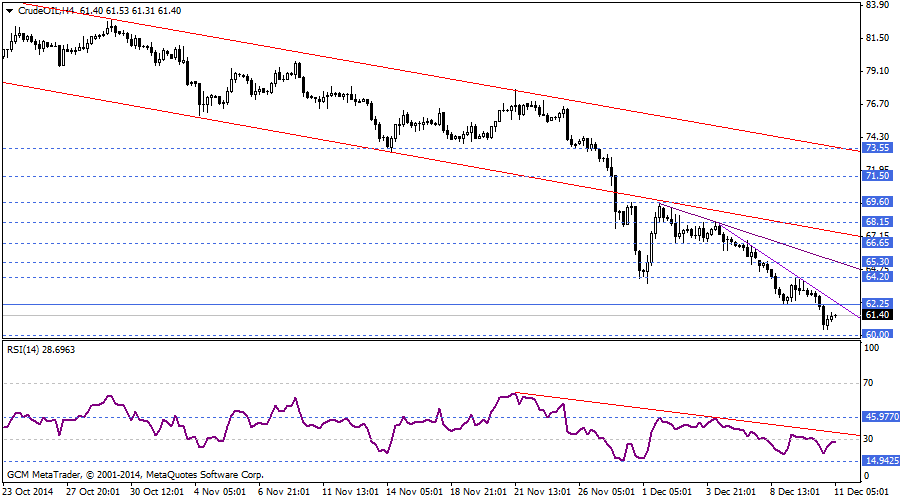Click the 66.65 price level tag
Viewport: 900px width, 500px height.
(877, 242)
